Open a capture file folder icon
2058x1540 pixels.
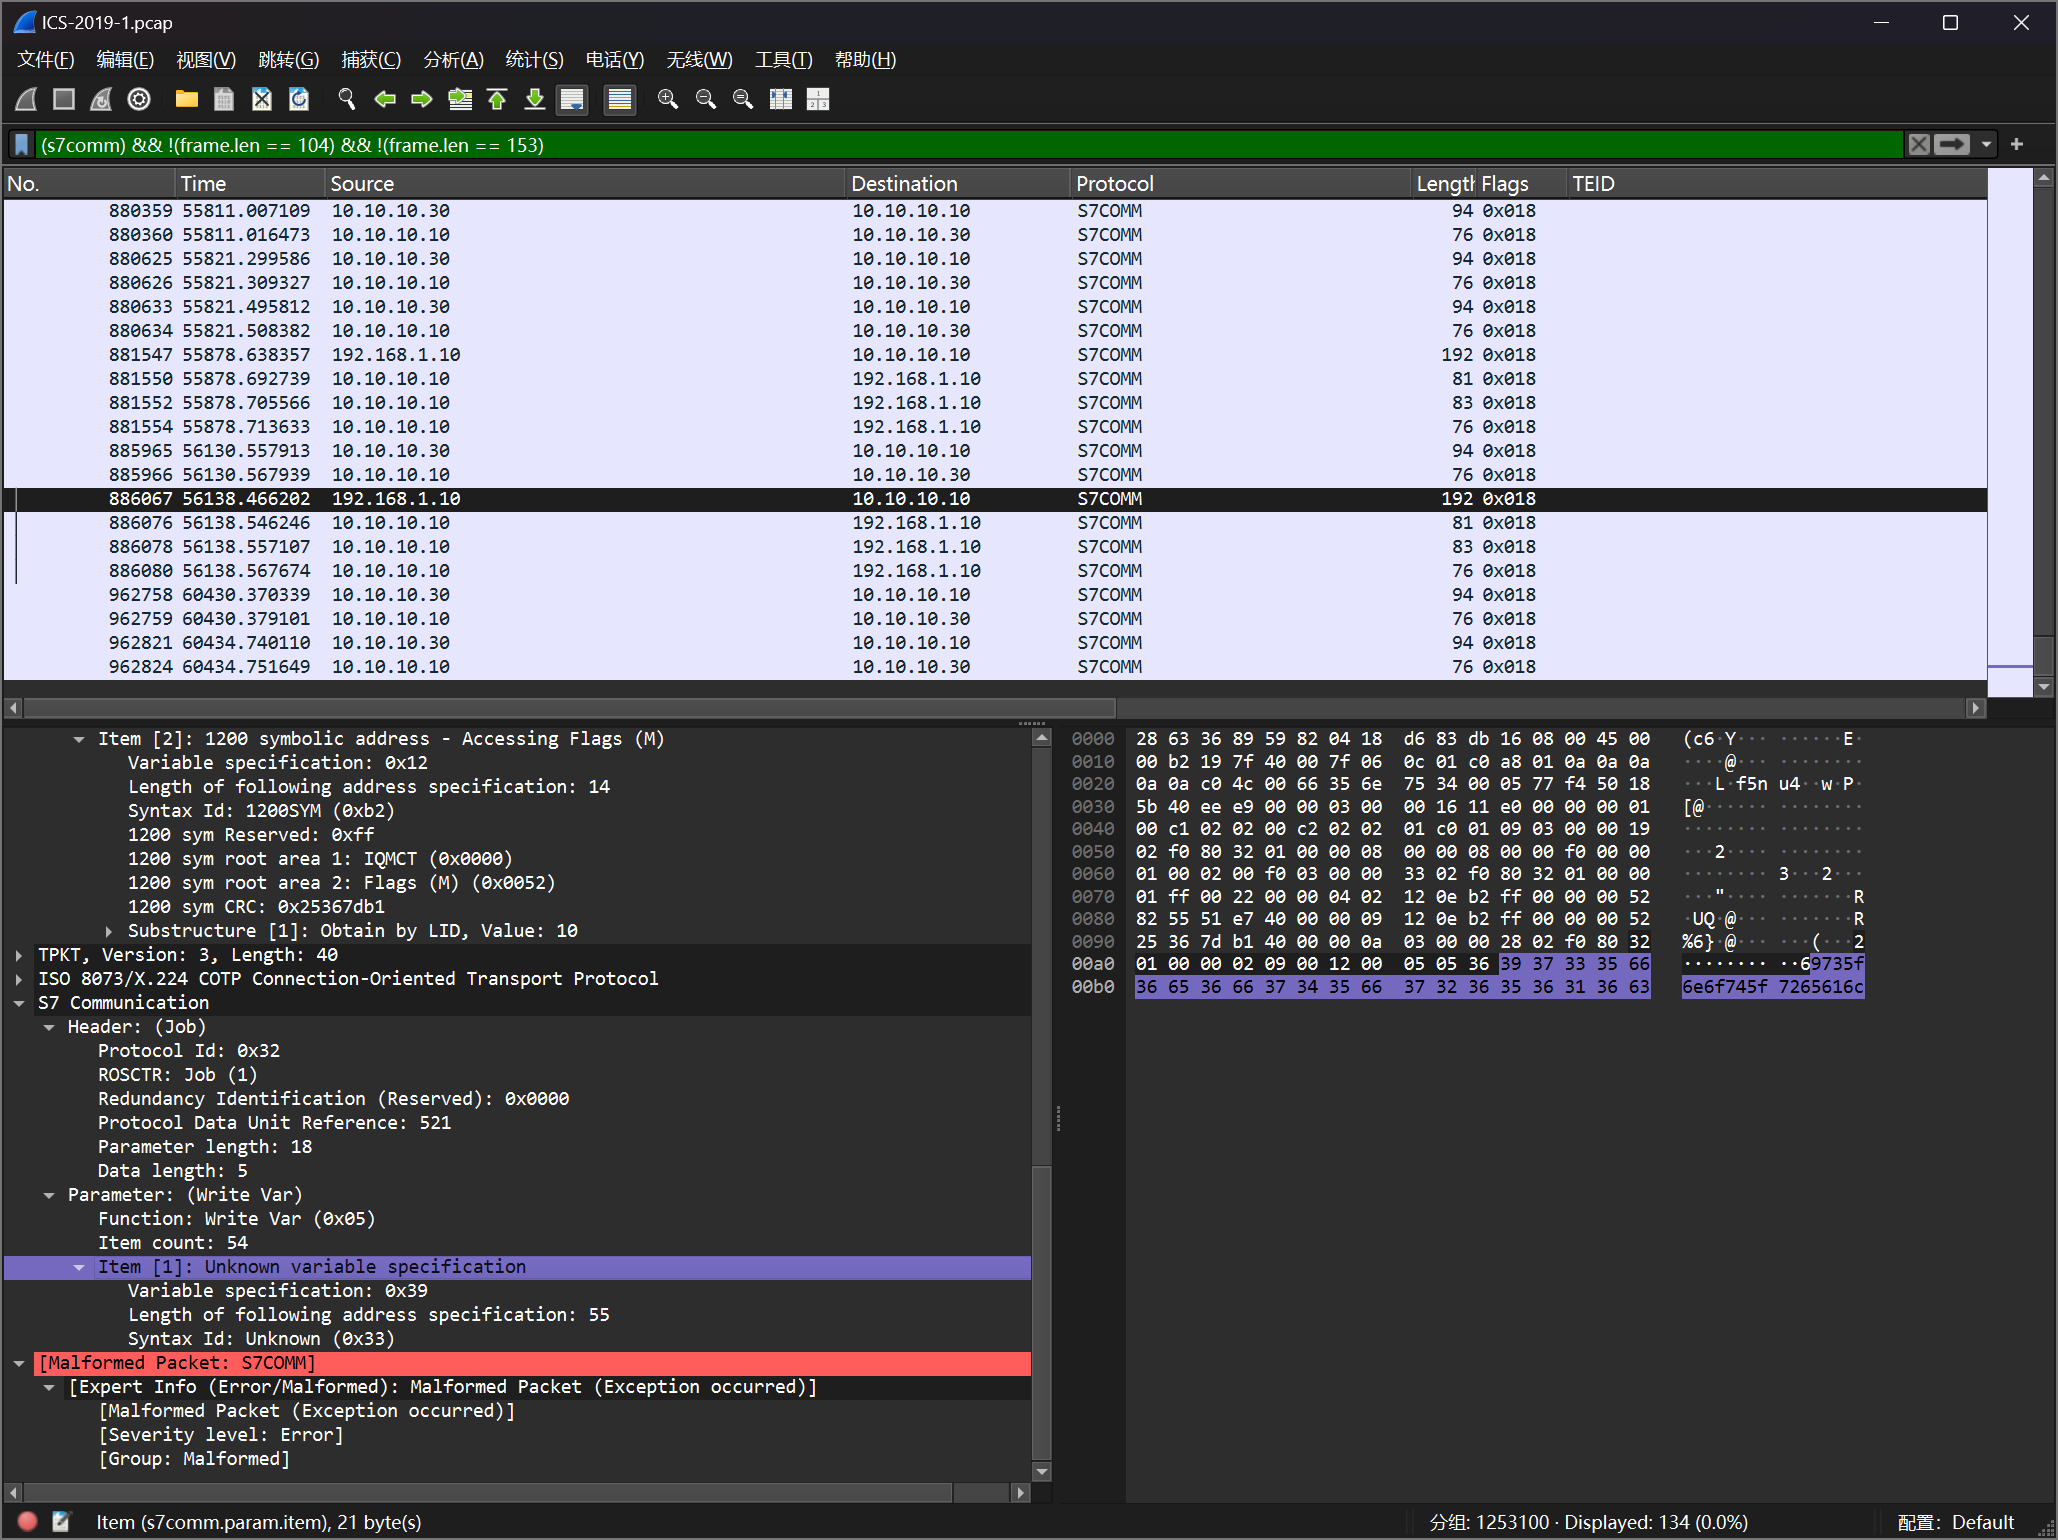click(186, 99)
